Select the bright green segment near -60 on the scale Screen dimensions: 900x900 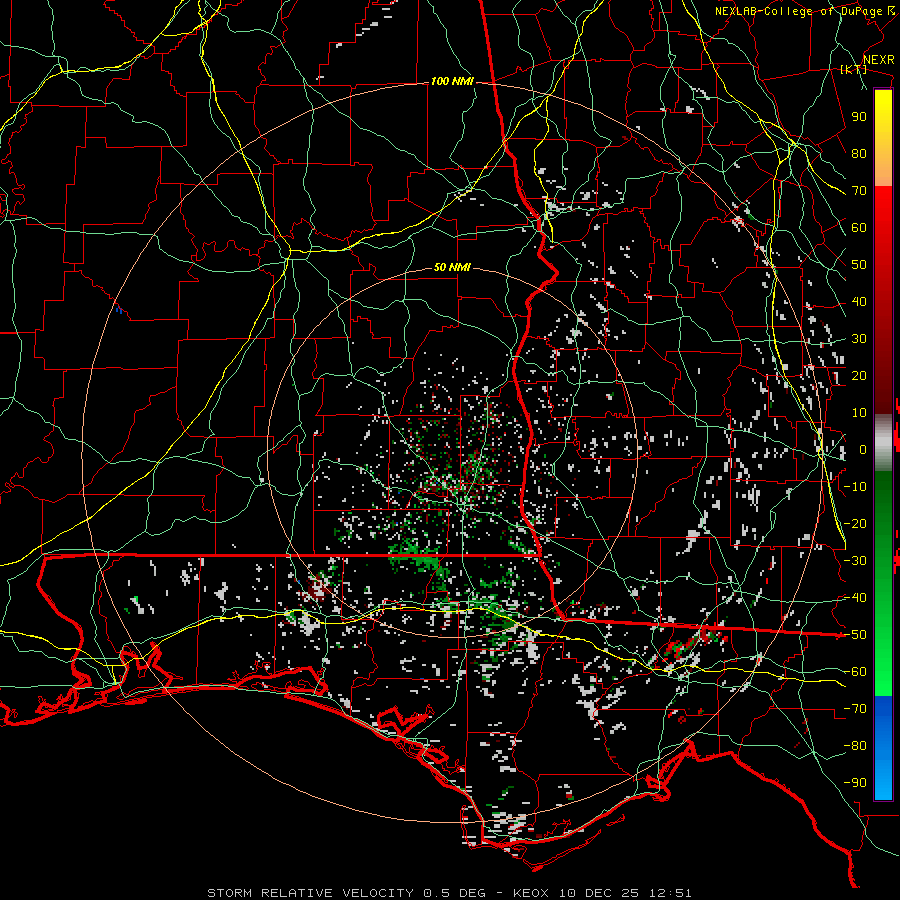click(x=883, y=660)
